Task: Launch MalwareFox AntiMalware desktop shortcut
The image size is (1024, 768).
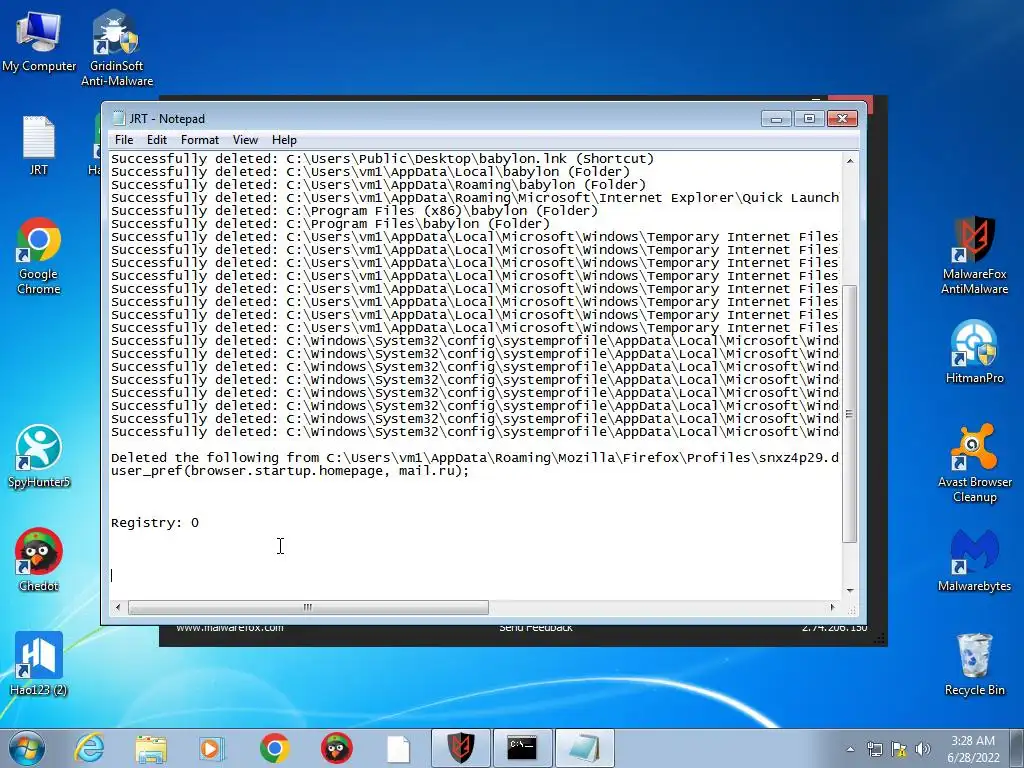Action: tap(974, 255)
